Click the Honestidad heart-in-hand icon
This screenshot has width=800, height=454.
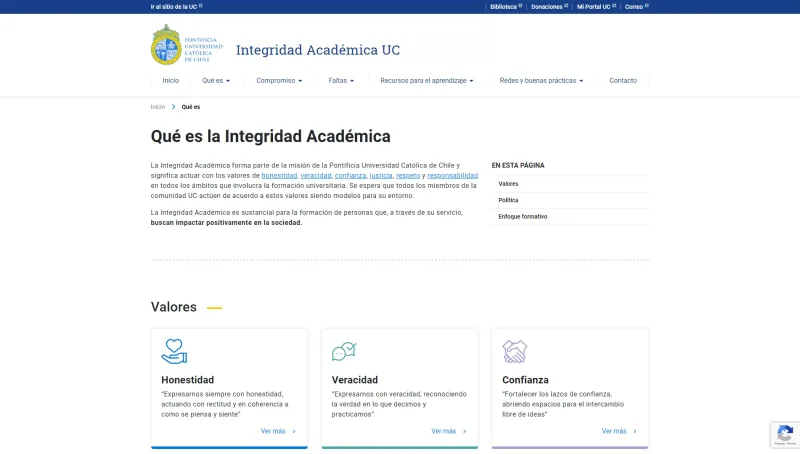click(x=174, y=351)
